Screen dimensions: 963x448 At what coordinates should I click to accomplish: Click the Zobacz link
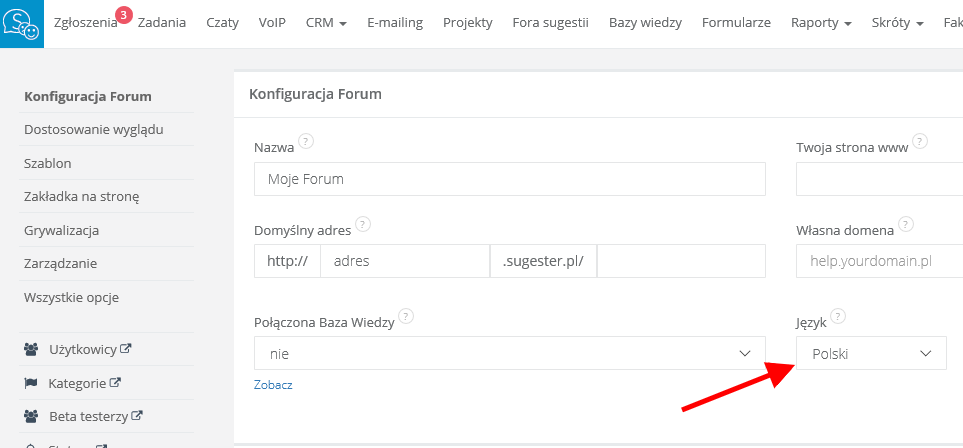click(x=273, y=385)
